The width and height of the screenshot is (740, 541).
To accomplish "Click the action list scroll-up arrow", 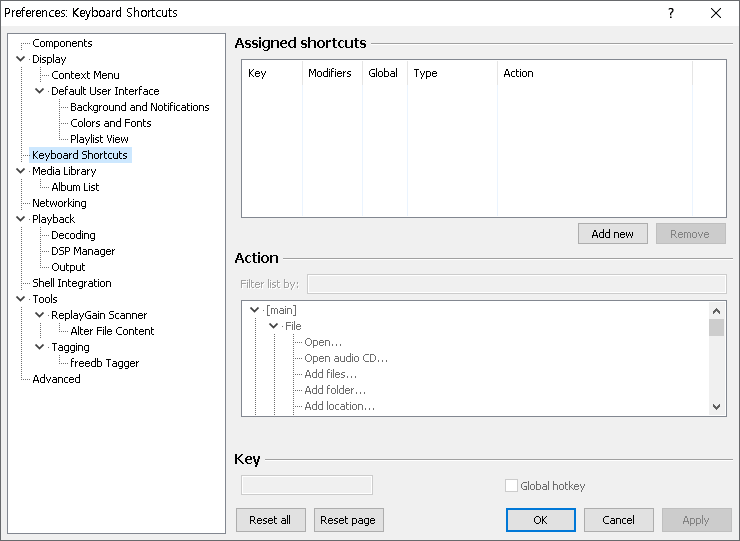I will [x=716, y=311].
